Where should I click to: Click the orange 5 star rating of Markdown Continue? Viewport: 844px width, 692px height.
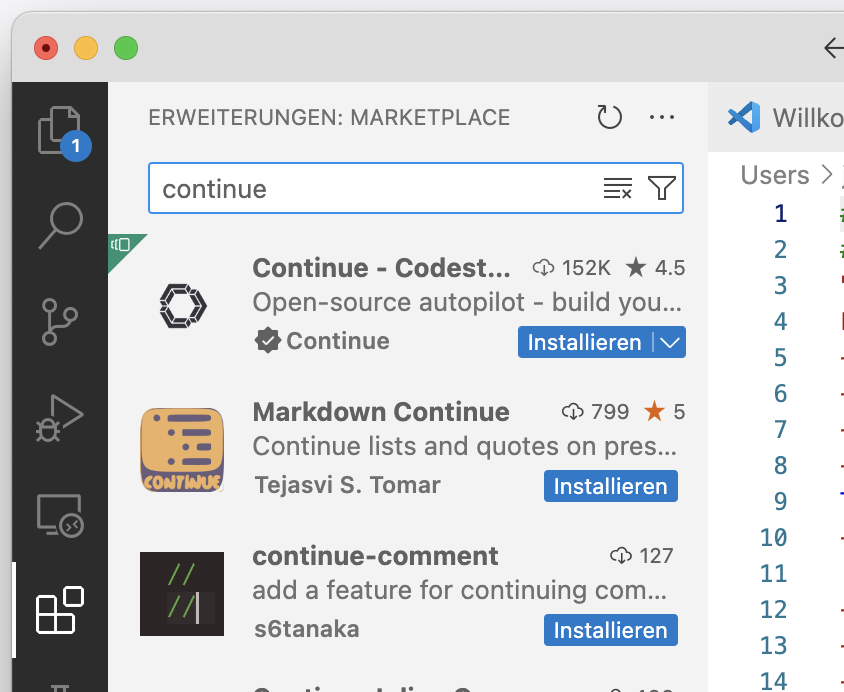(665, 412)
